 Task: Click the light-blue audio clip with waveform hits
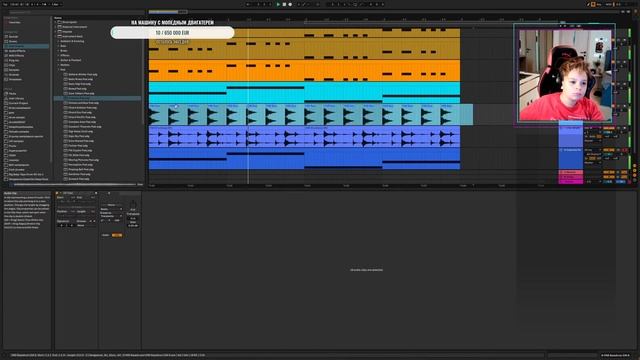pyautogui.click(x=311, y=115)
